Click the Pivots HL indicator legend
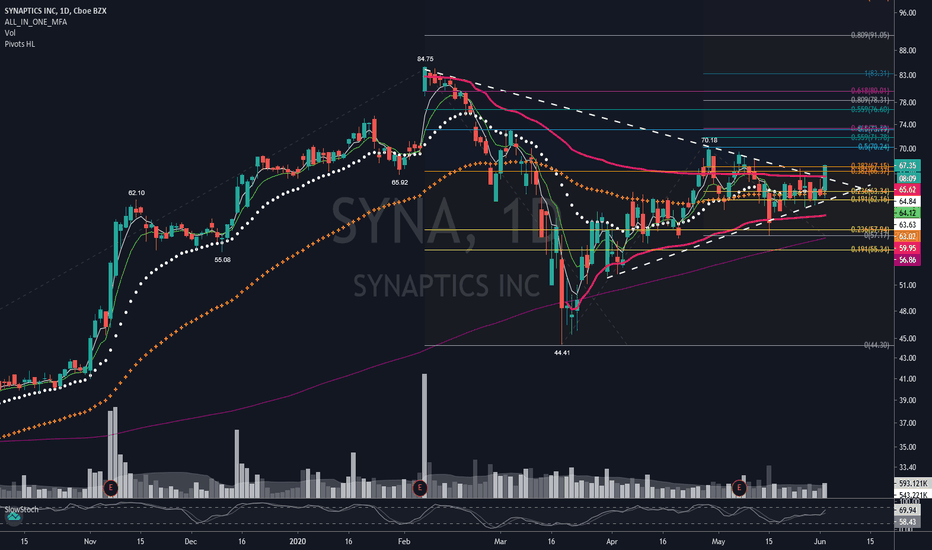Viewport: 932px width, 550px height. point(20,44)
